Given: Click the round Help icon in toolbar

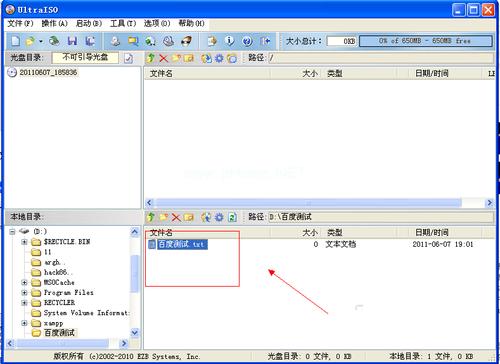Looking at the screenshot, I should click(x=247, y=41).
